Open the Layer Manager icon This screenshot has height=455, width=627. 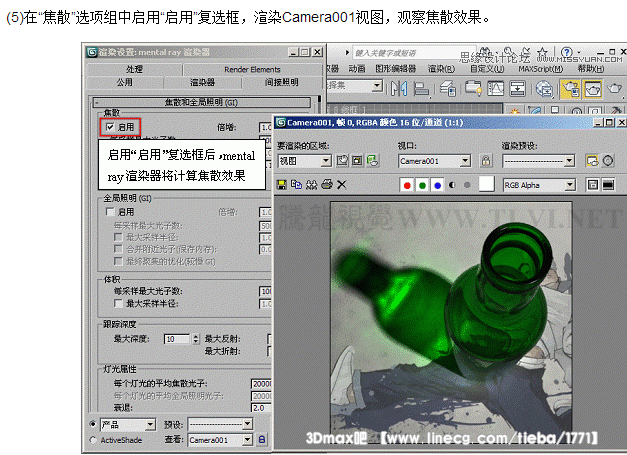point(448,88)
